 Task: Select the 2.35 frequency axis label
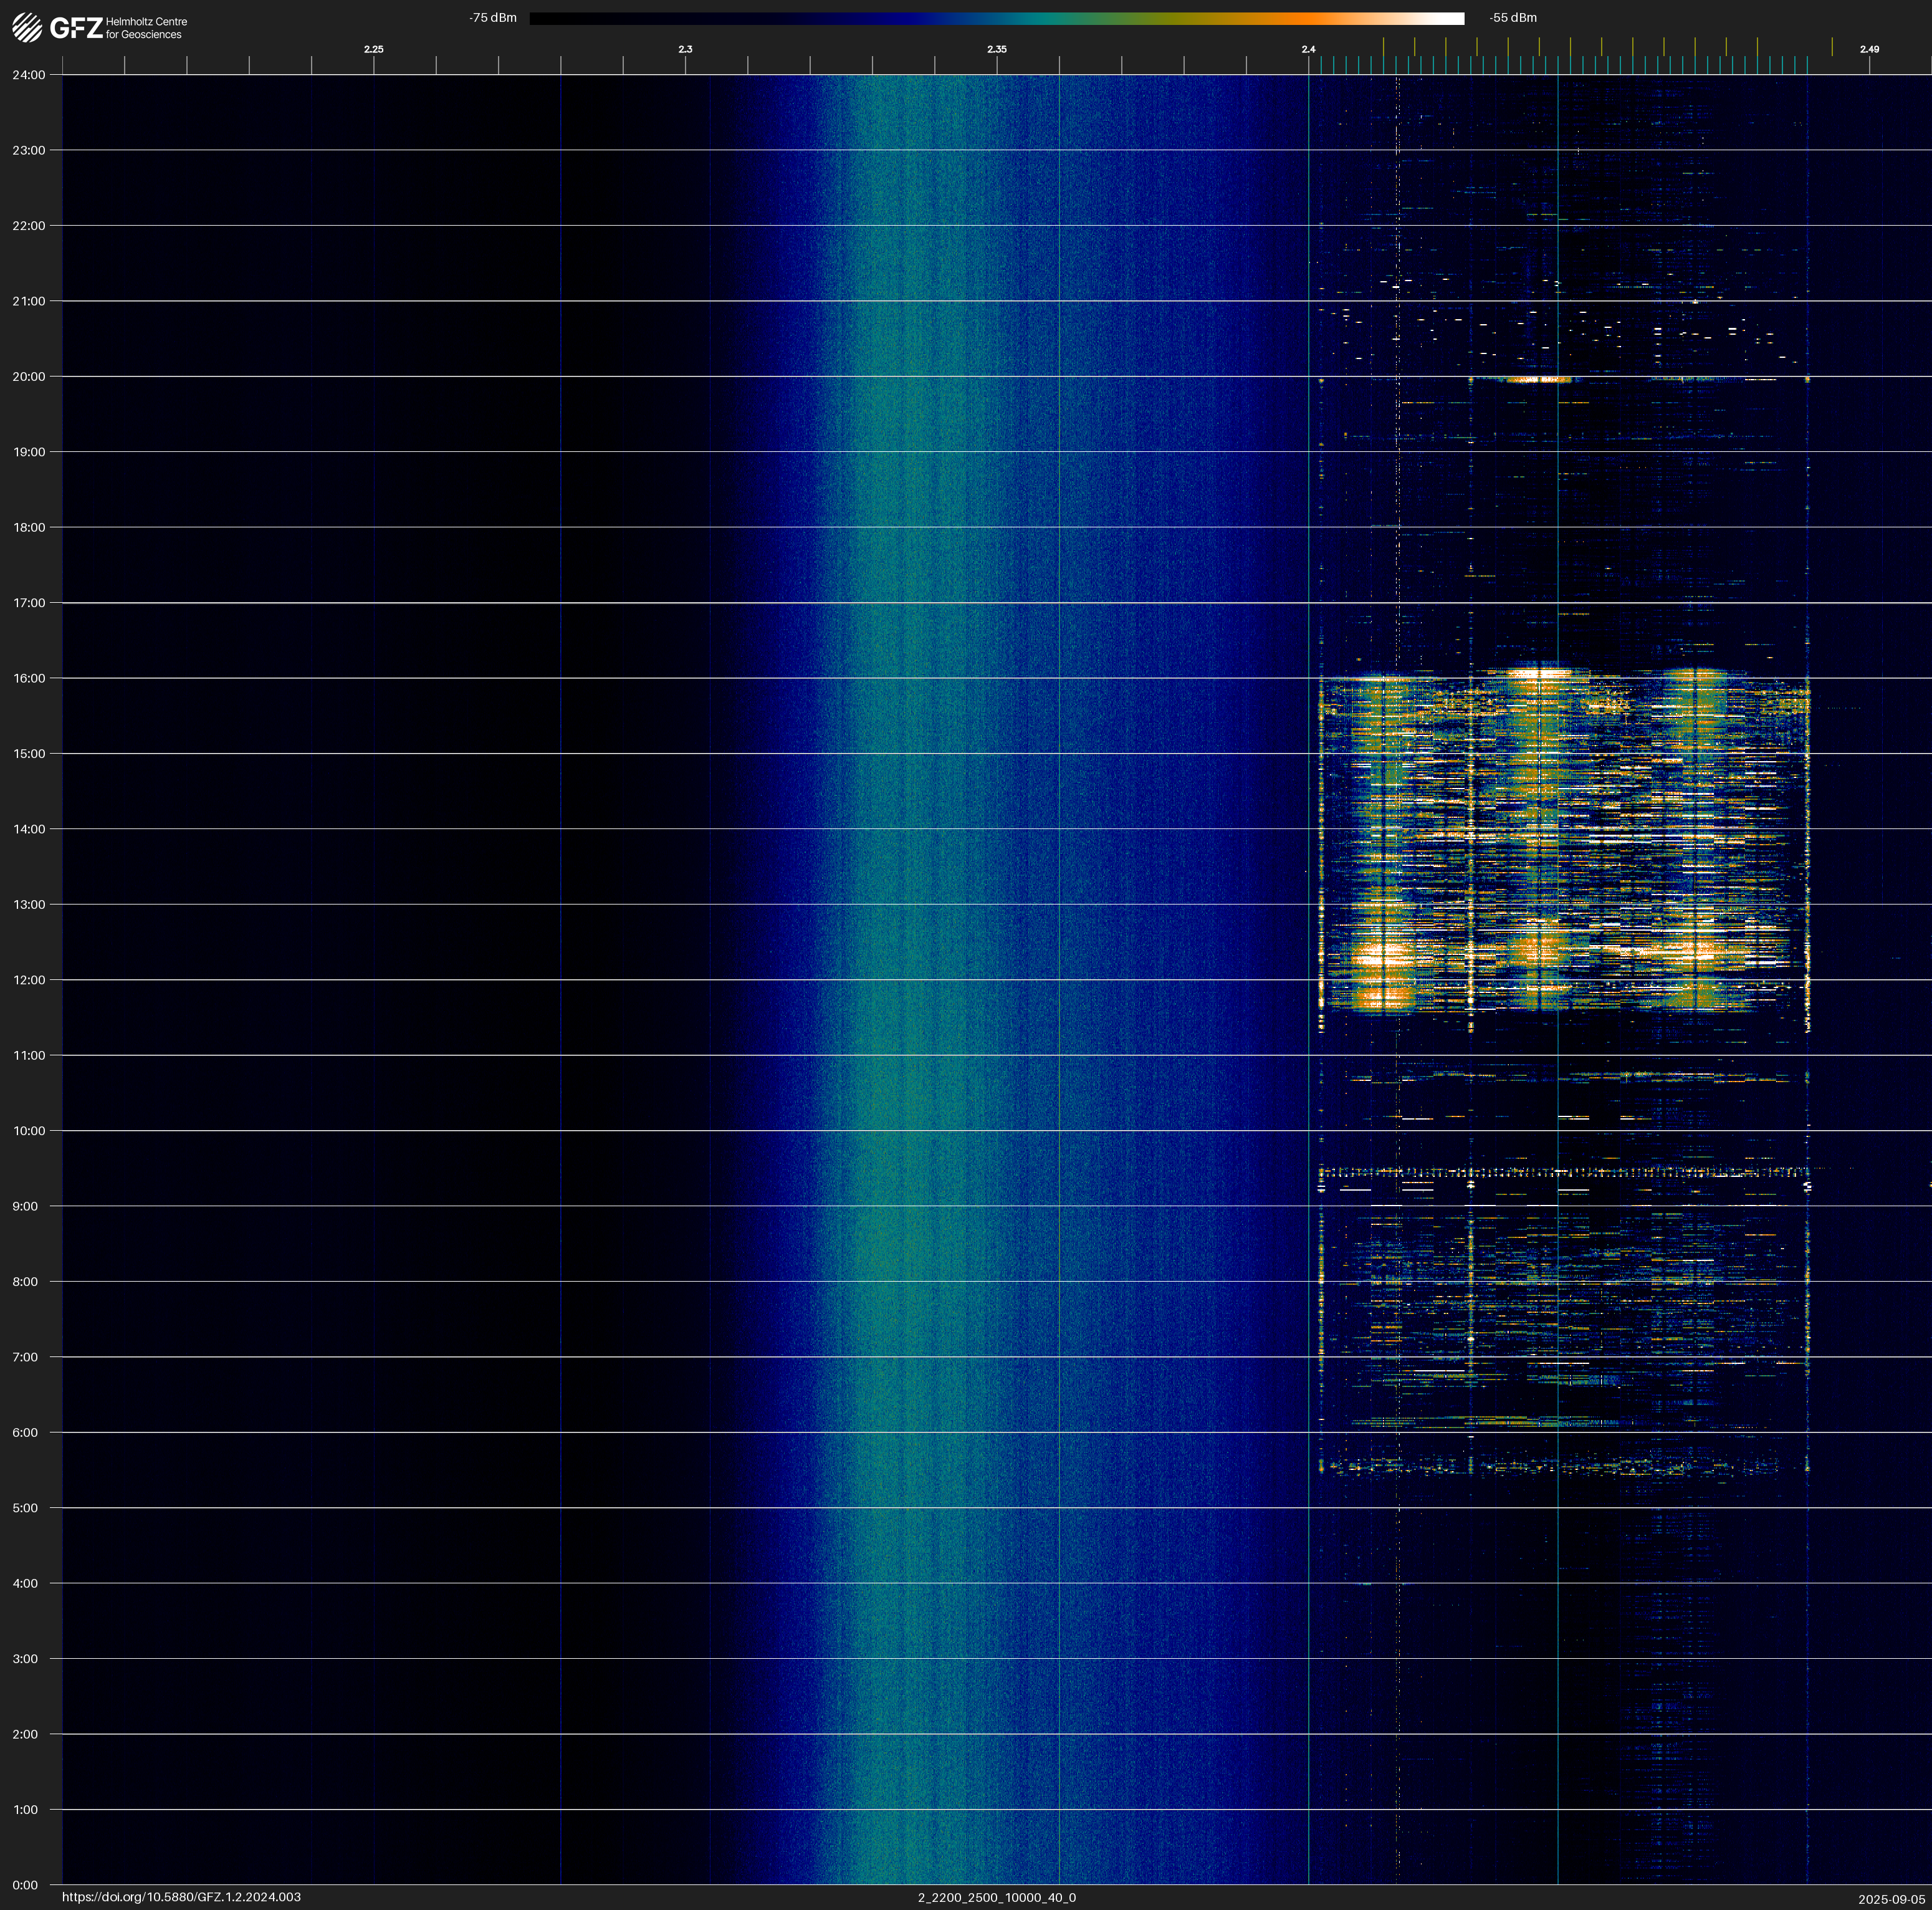point(996,49)
